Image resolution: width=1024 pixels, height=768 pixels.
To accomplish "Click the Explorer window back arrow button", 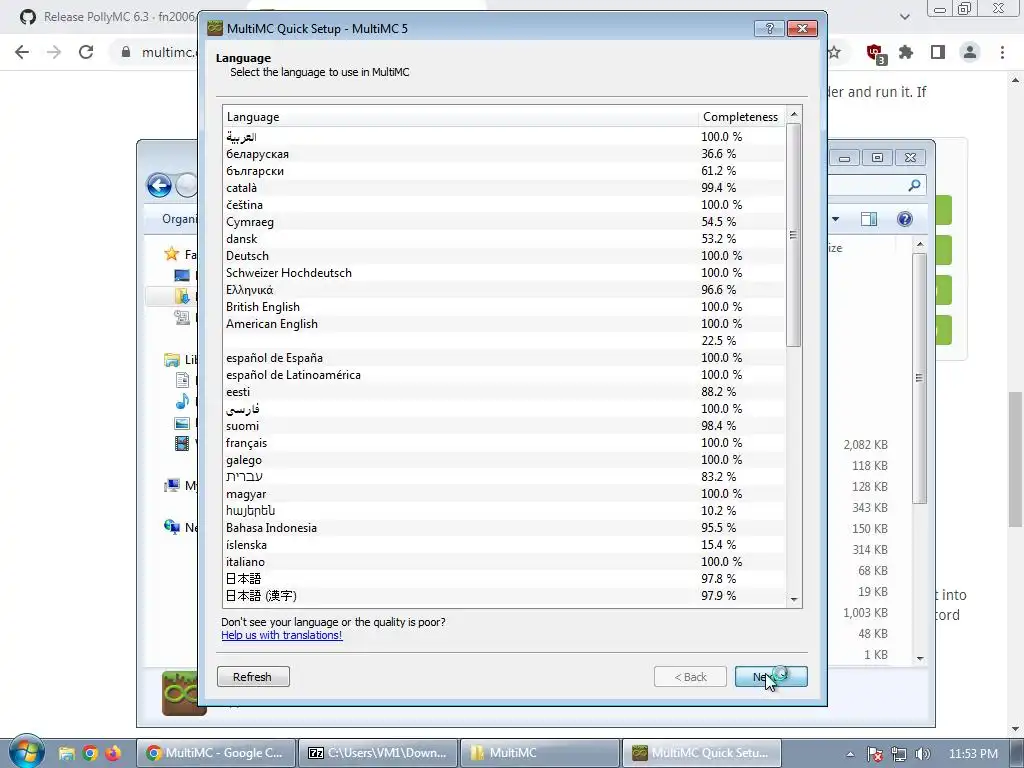I will 159,185.
